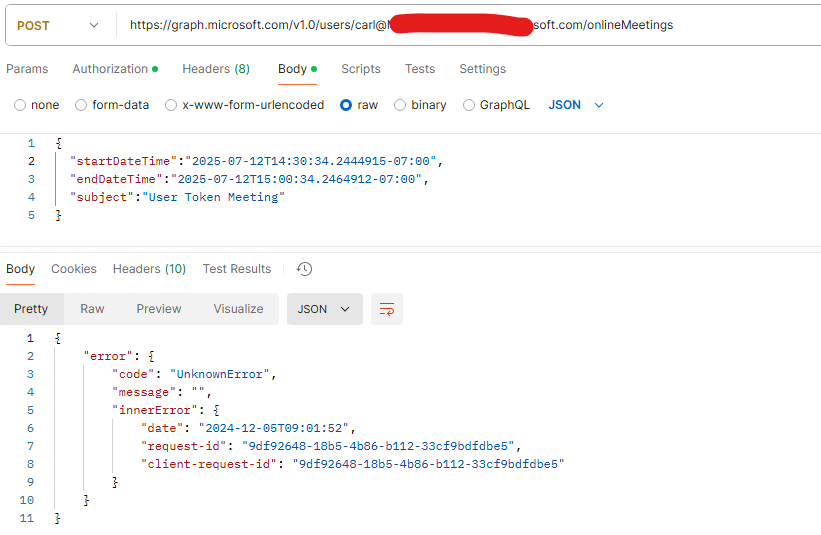Select x-www-form-urlencoded radio button

(x=171, y=105)
